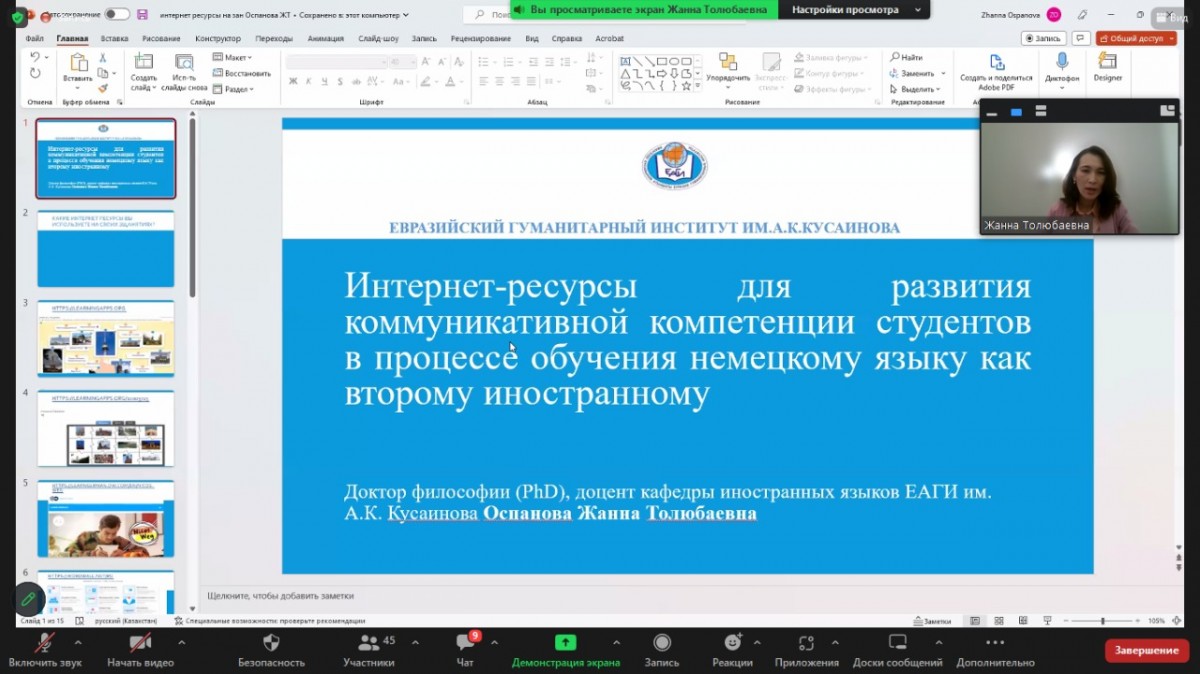The image size is (1200, 674).
Task: Toggle camera with Начать видео
Action: (x=140, y=643)
